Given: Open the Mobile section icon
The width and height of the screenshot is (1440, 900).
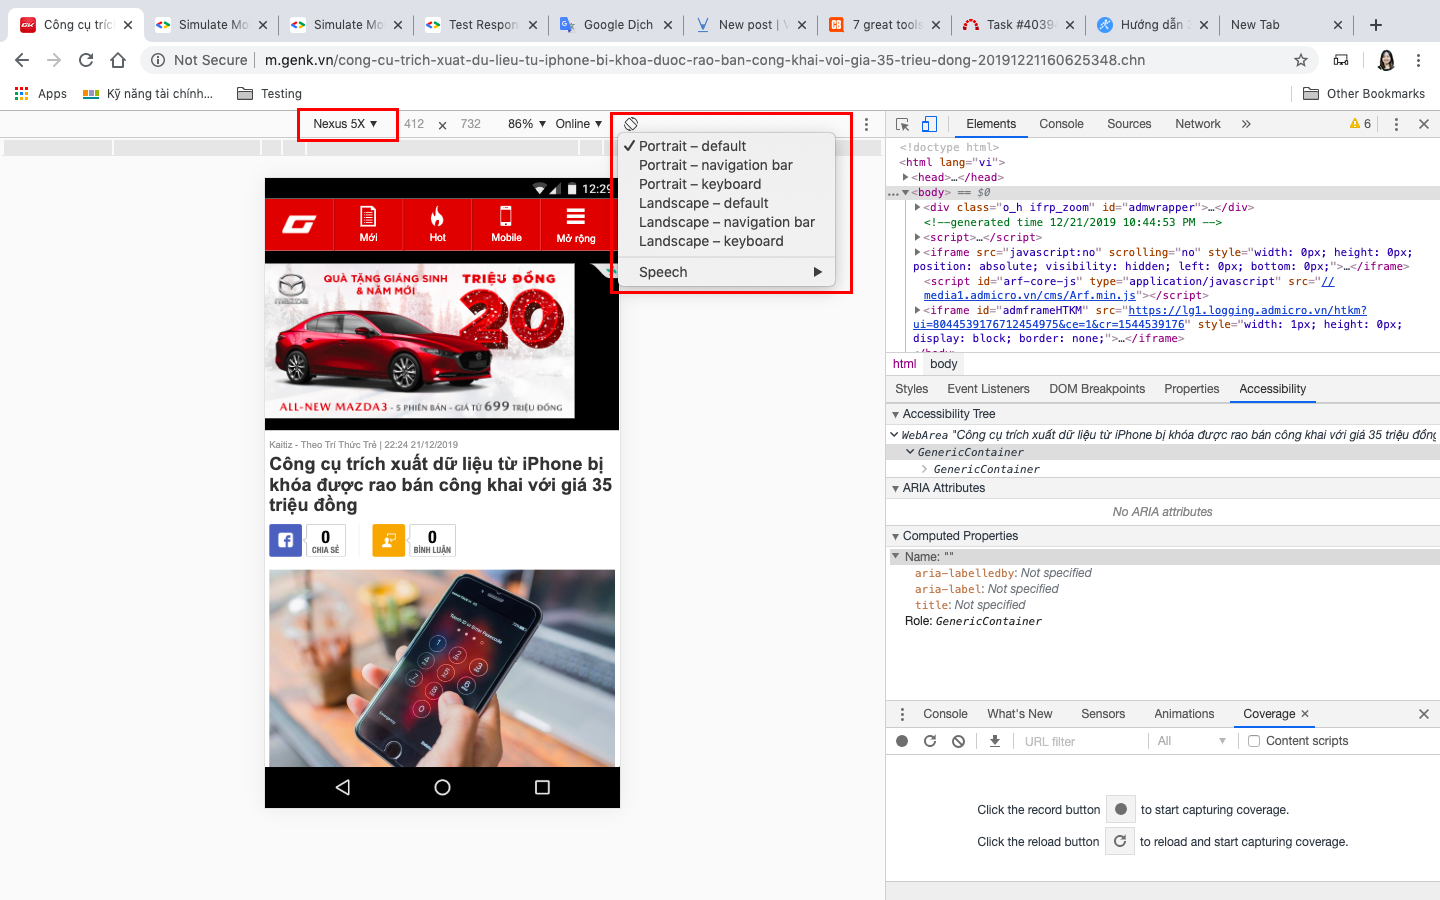Looking at the screenshot, I should click(x=506, y=224).
